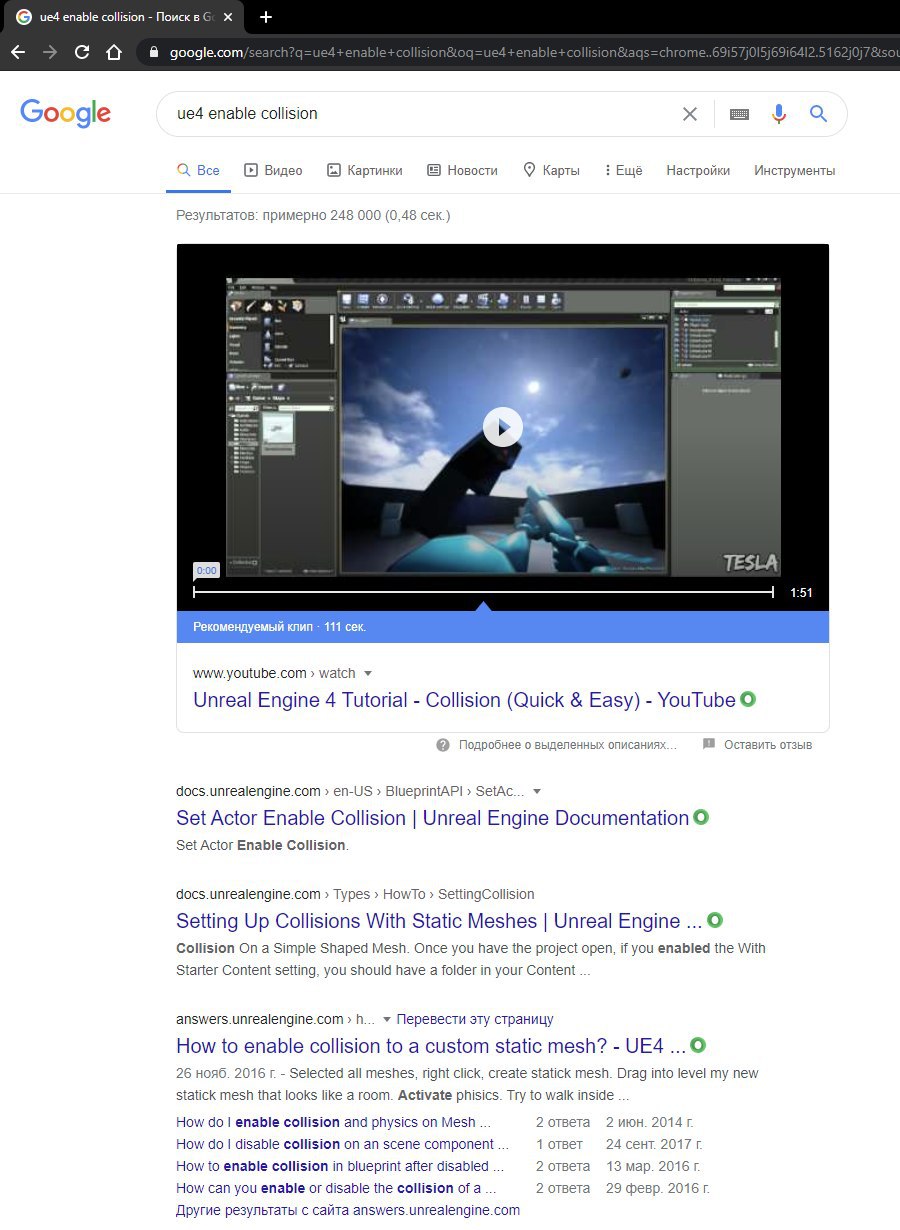Open the on-screen keyboard icon

[739, 114]
